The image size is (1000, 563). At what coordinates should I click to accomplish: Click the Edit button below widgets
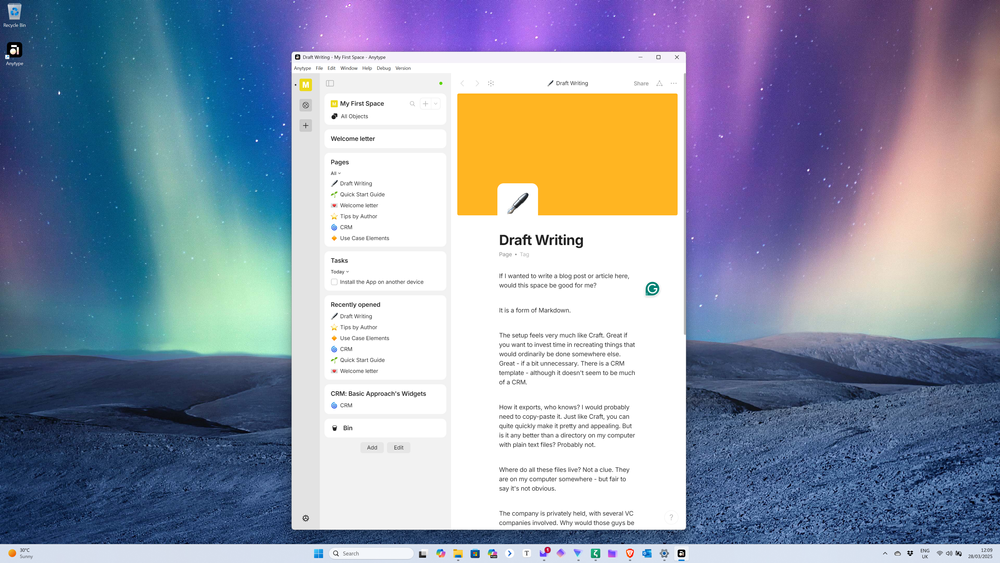click(x=398, y=448)
